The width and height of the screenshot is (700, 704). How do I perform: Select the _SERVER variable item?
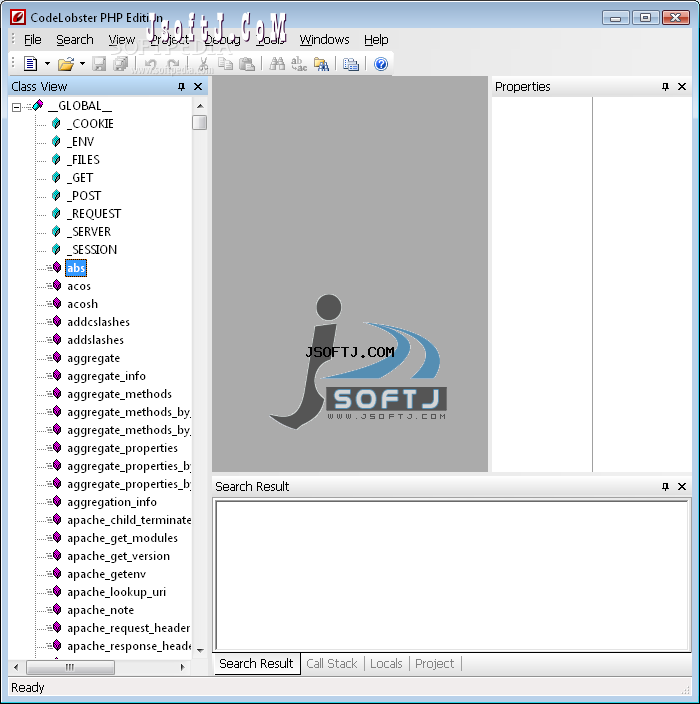pyautogui.click(x=89, y=232)
